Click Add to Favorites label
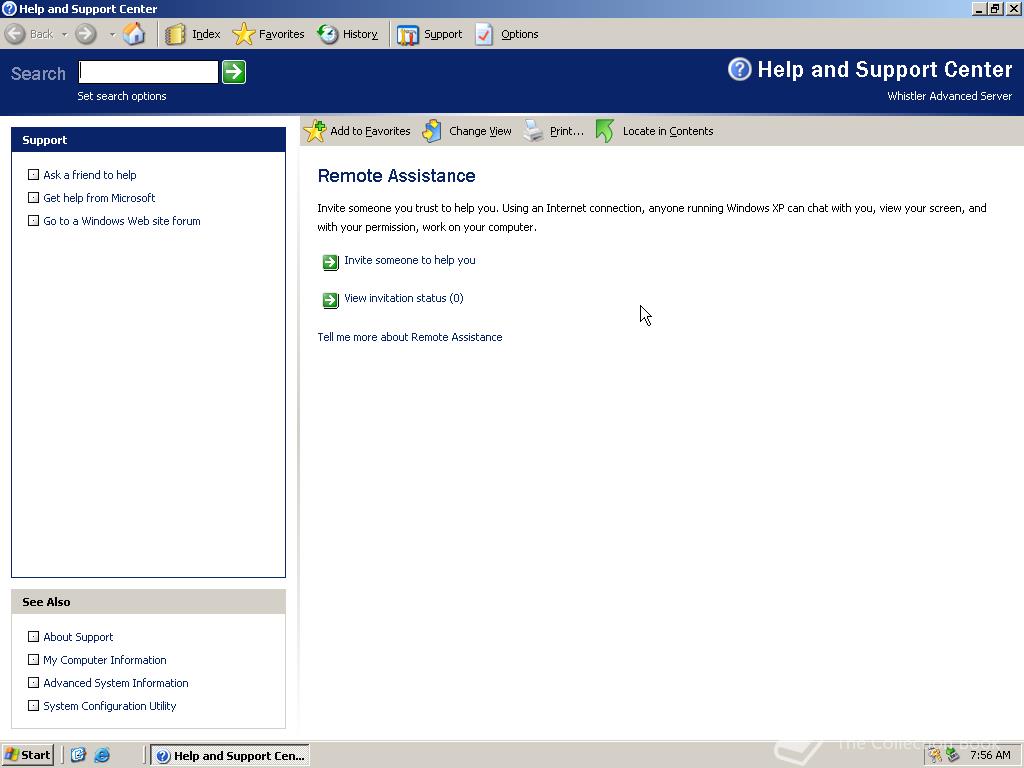Screen dimensions: 1024x768 370,131
